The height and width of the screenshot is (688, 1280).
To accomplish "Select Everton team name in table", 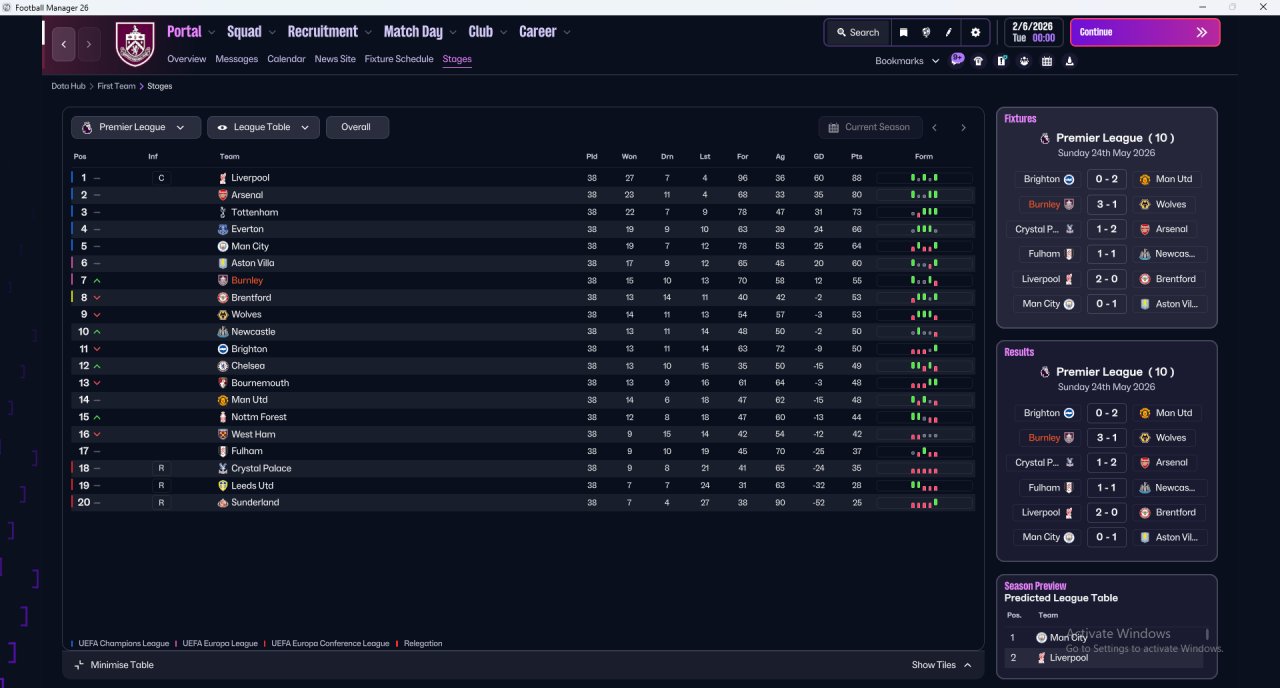I will pos(247,229).
